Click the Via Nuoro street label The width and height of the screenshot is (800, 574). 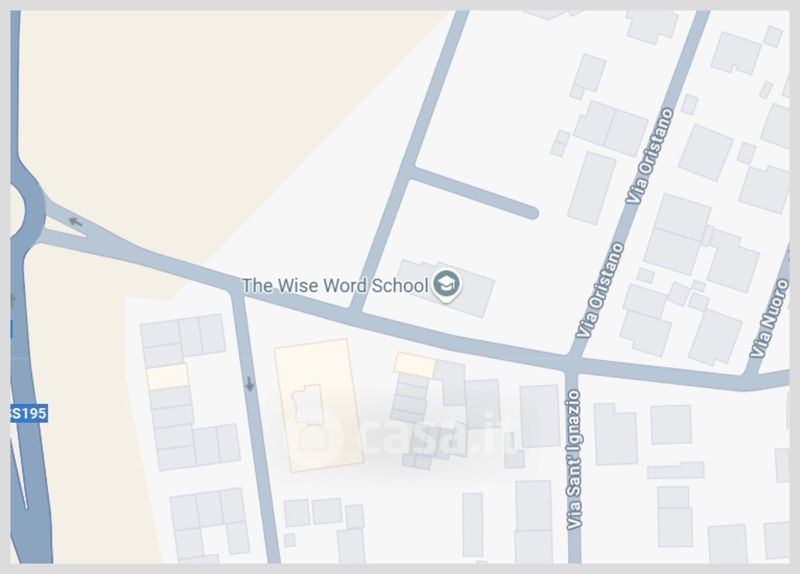point(769,319)
